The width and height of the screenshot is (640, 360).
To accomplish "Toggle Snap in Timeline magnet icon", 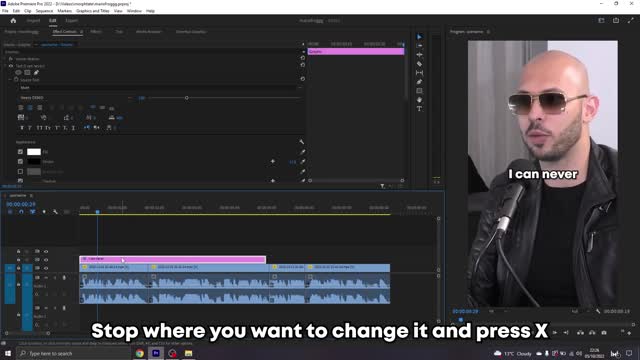I will pos(21,212).
